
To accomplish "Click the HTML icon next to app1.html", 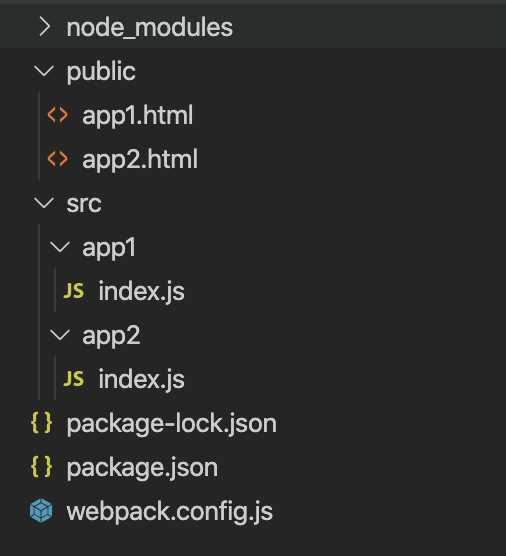I will [58, 115].
